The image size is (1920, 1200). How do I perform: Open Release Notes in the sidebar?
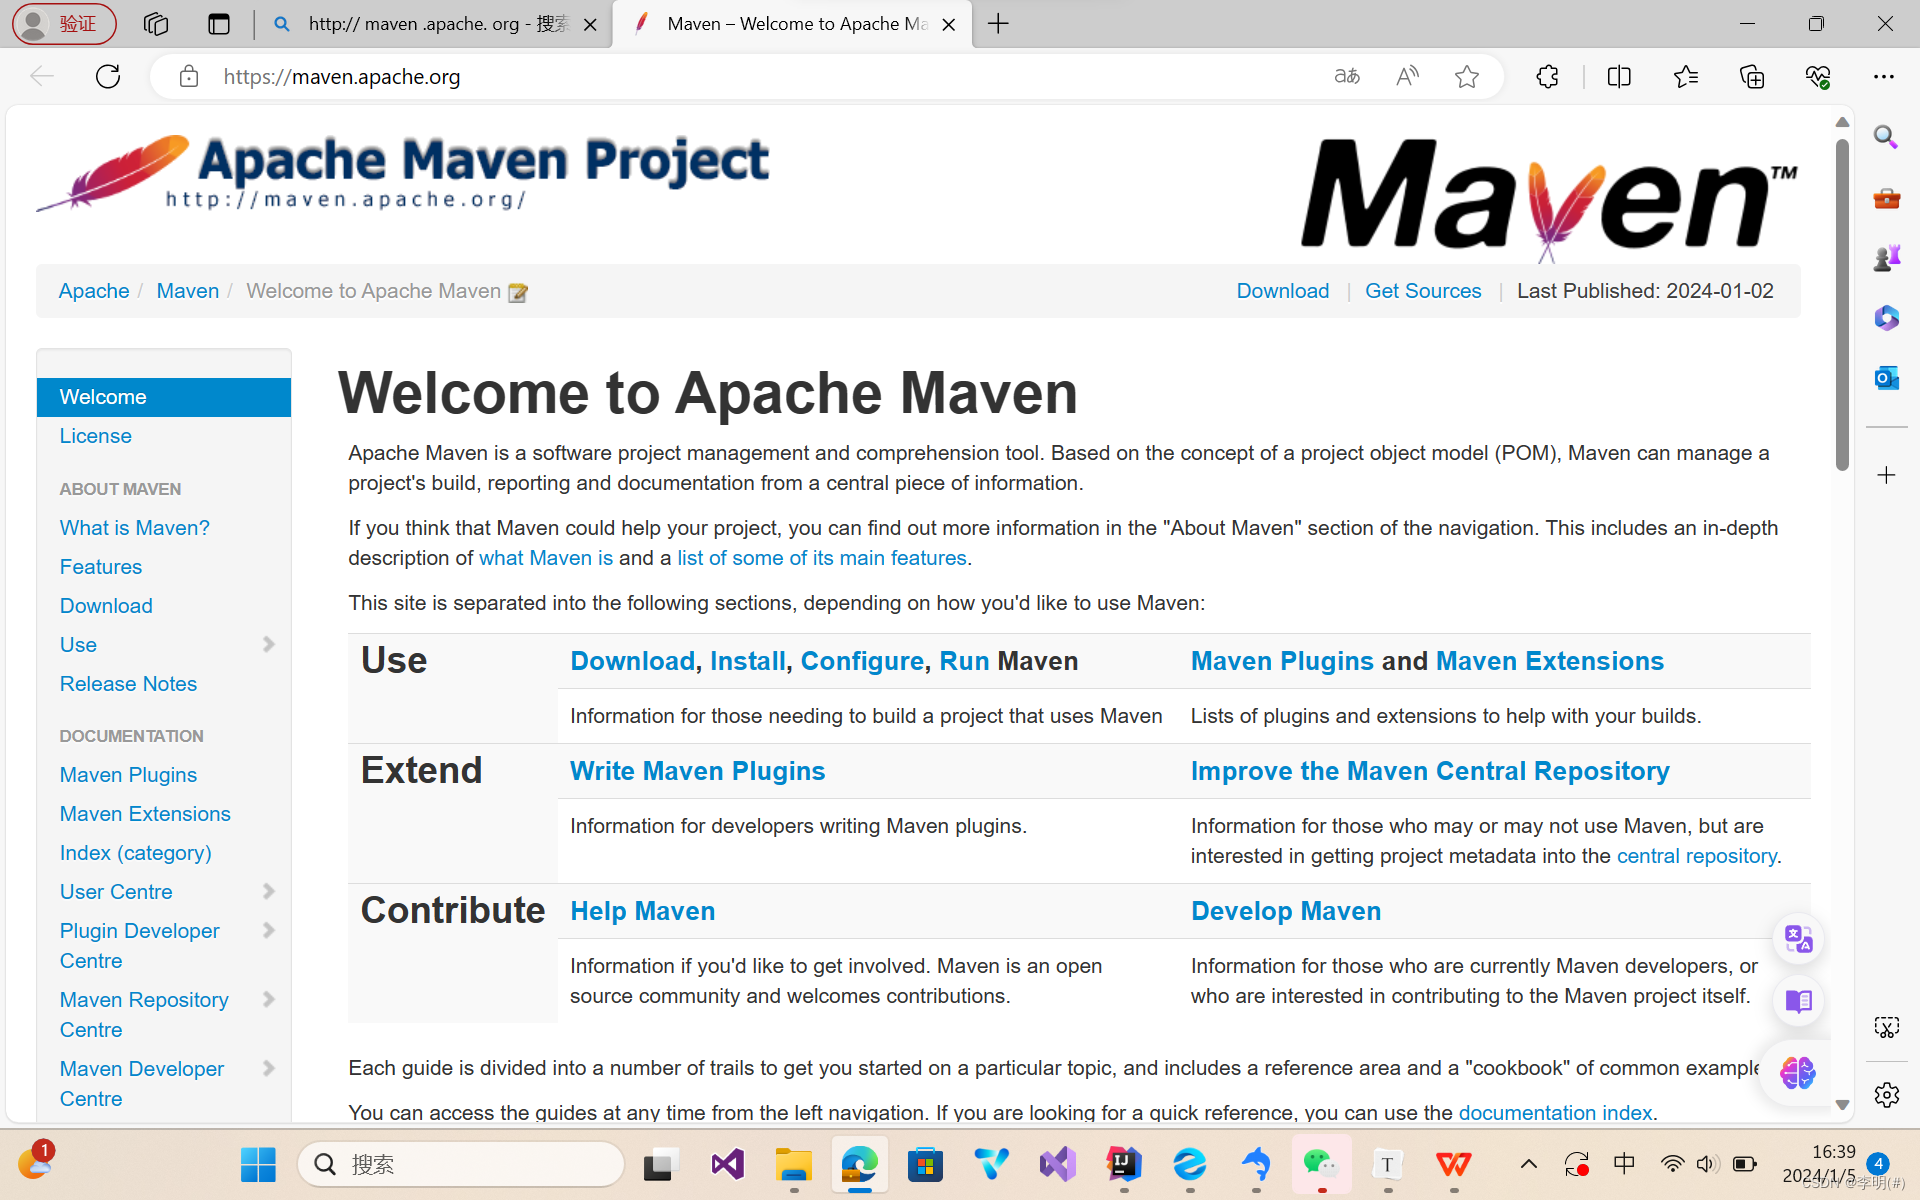click(x=128, y=684)
